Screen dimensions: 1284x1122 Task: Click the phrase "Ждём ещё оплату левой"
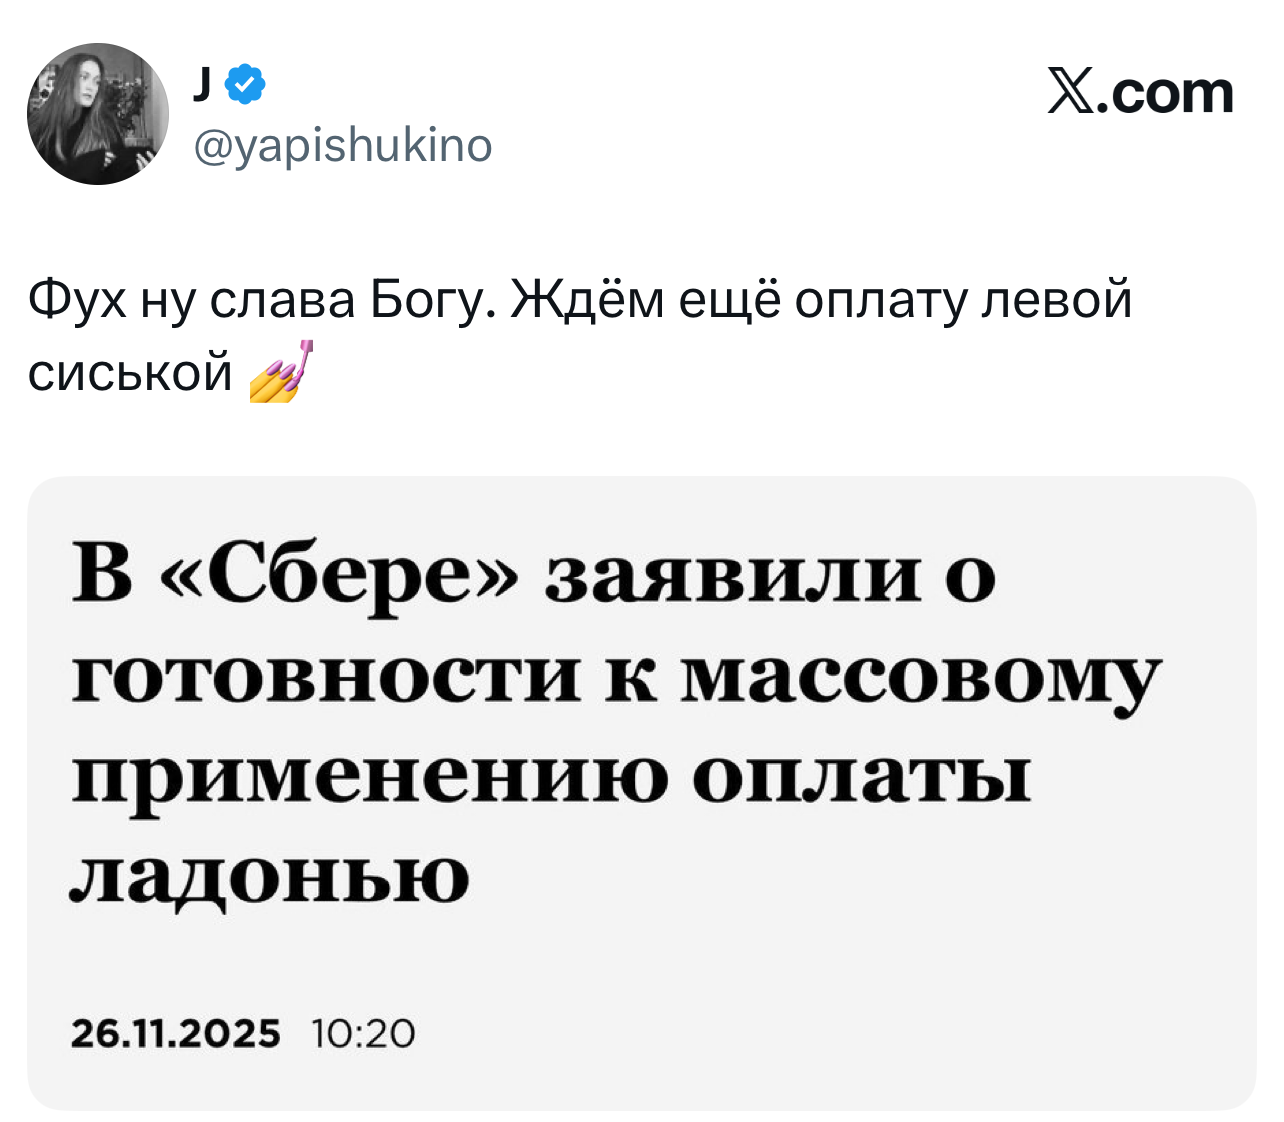click(x=822, y=299)
